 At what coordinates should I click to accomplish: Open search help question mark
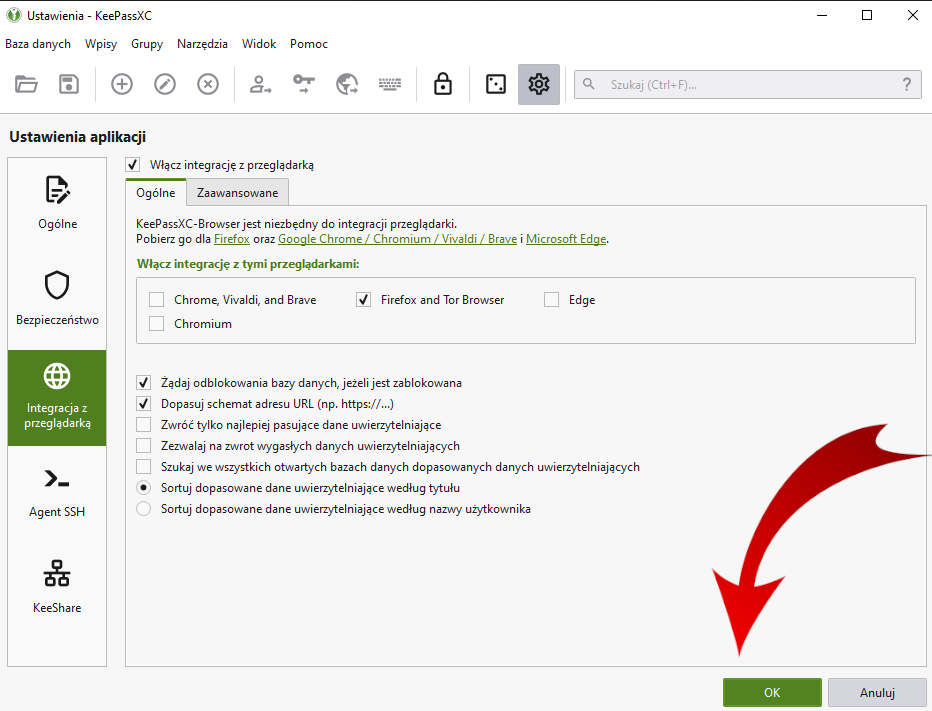click(906, 84)
